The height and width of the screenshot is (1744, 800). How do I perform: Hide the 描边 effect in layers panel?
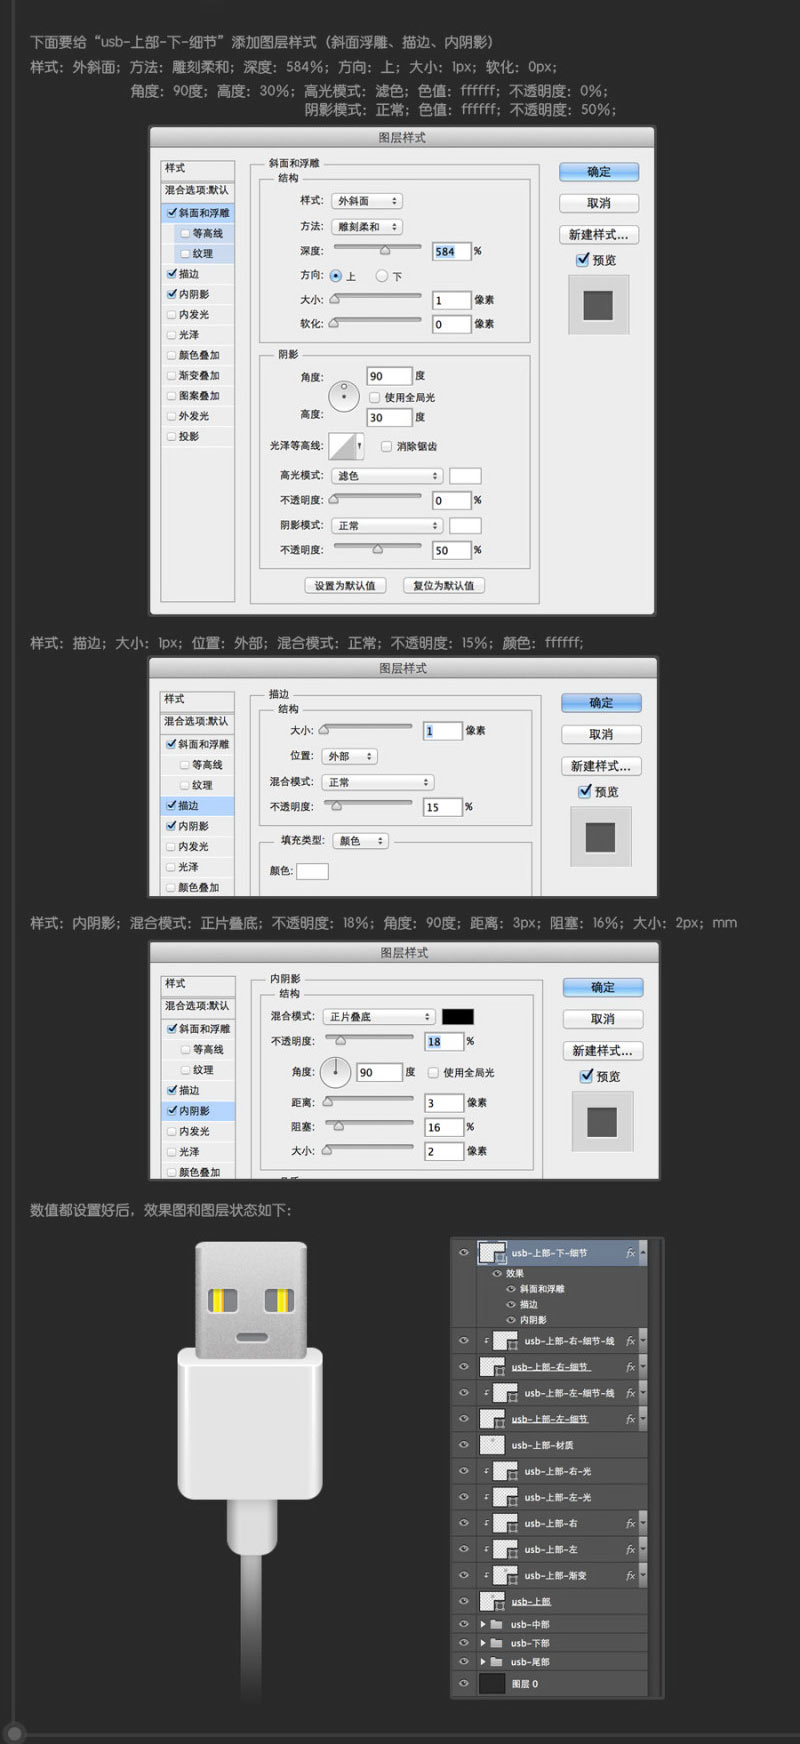click(x=511, y=1305)
